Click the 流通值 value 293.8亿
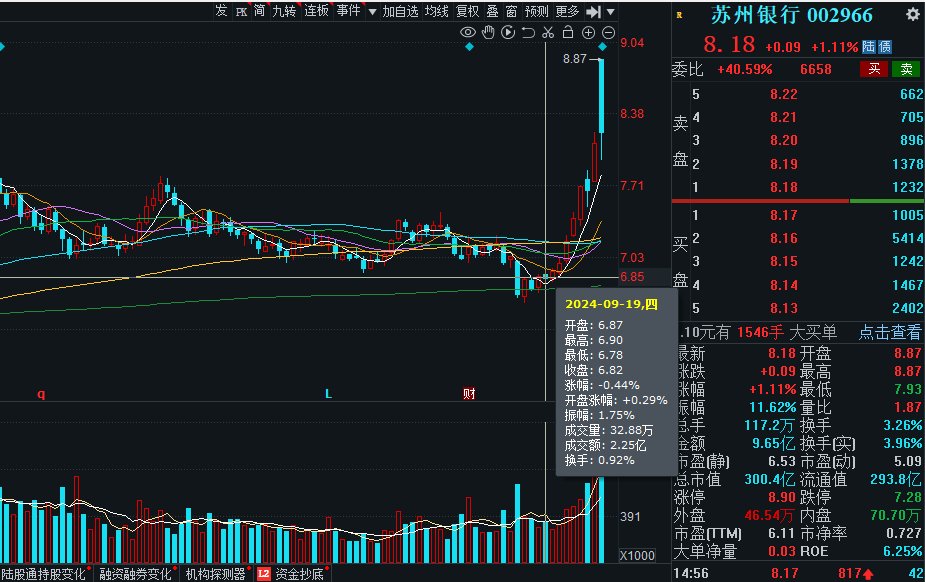This screenshot has width=925, height=582. click(896, 479)
